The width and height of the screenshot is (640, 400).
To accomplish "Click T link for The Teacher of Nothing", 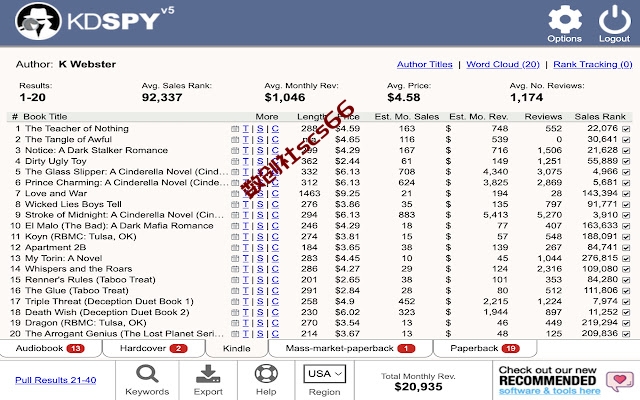I will 245,129.
